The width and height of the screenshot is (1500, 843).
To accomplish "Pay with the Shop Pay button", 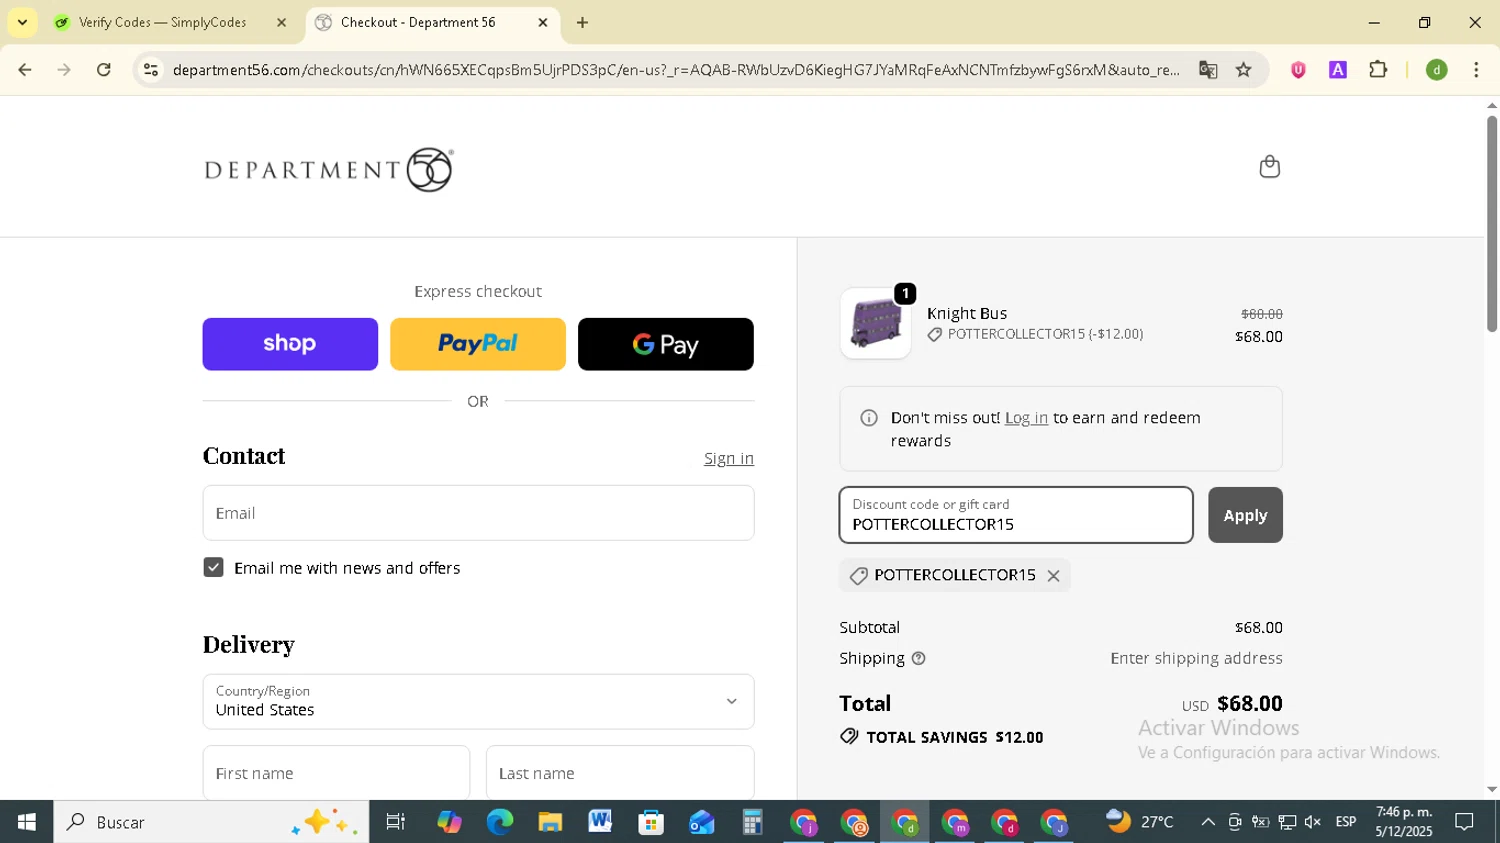I will 290,344.
